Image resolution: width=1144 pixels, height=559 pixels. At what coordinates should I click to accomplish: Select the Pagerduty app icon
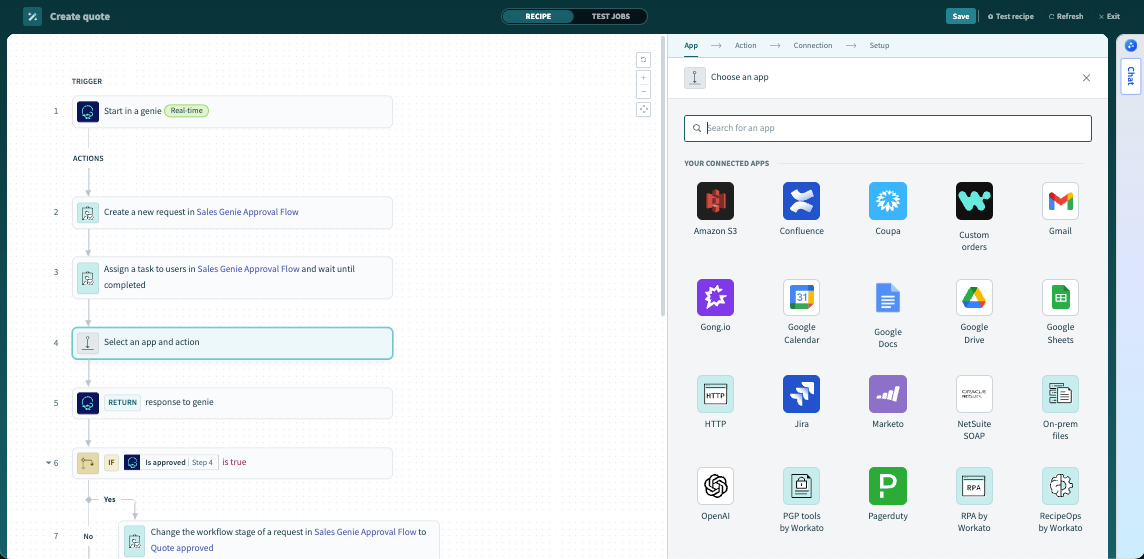point(887,485)
